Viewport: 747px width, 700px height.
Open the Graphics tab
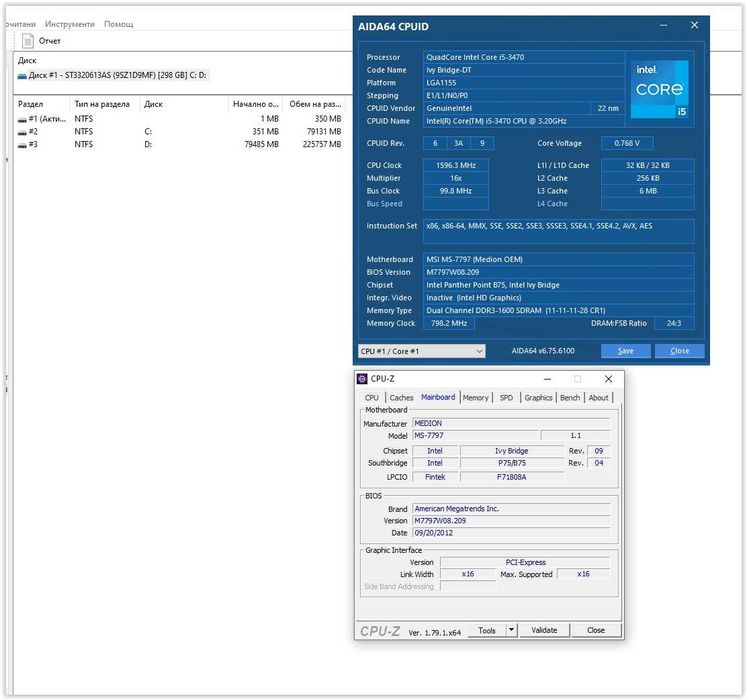click(x=538, y=397)
